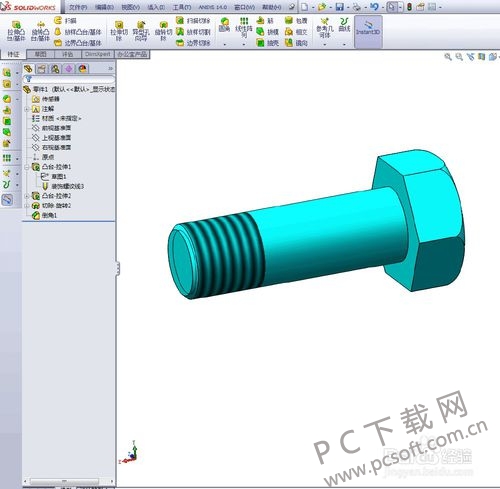Expand the 注解 Annotations folder

[x=27, y=109]
